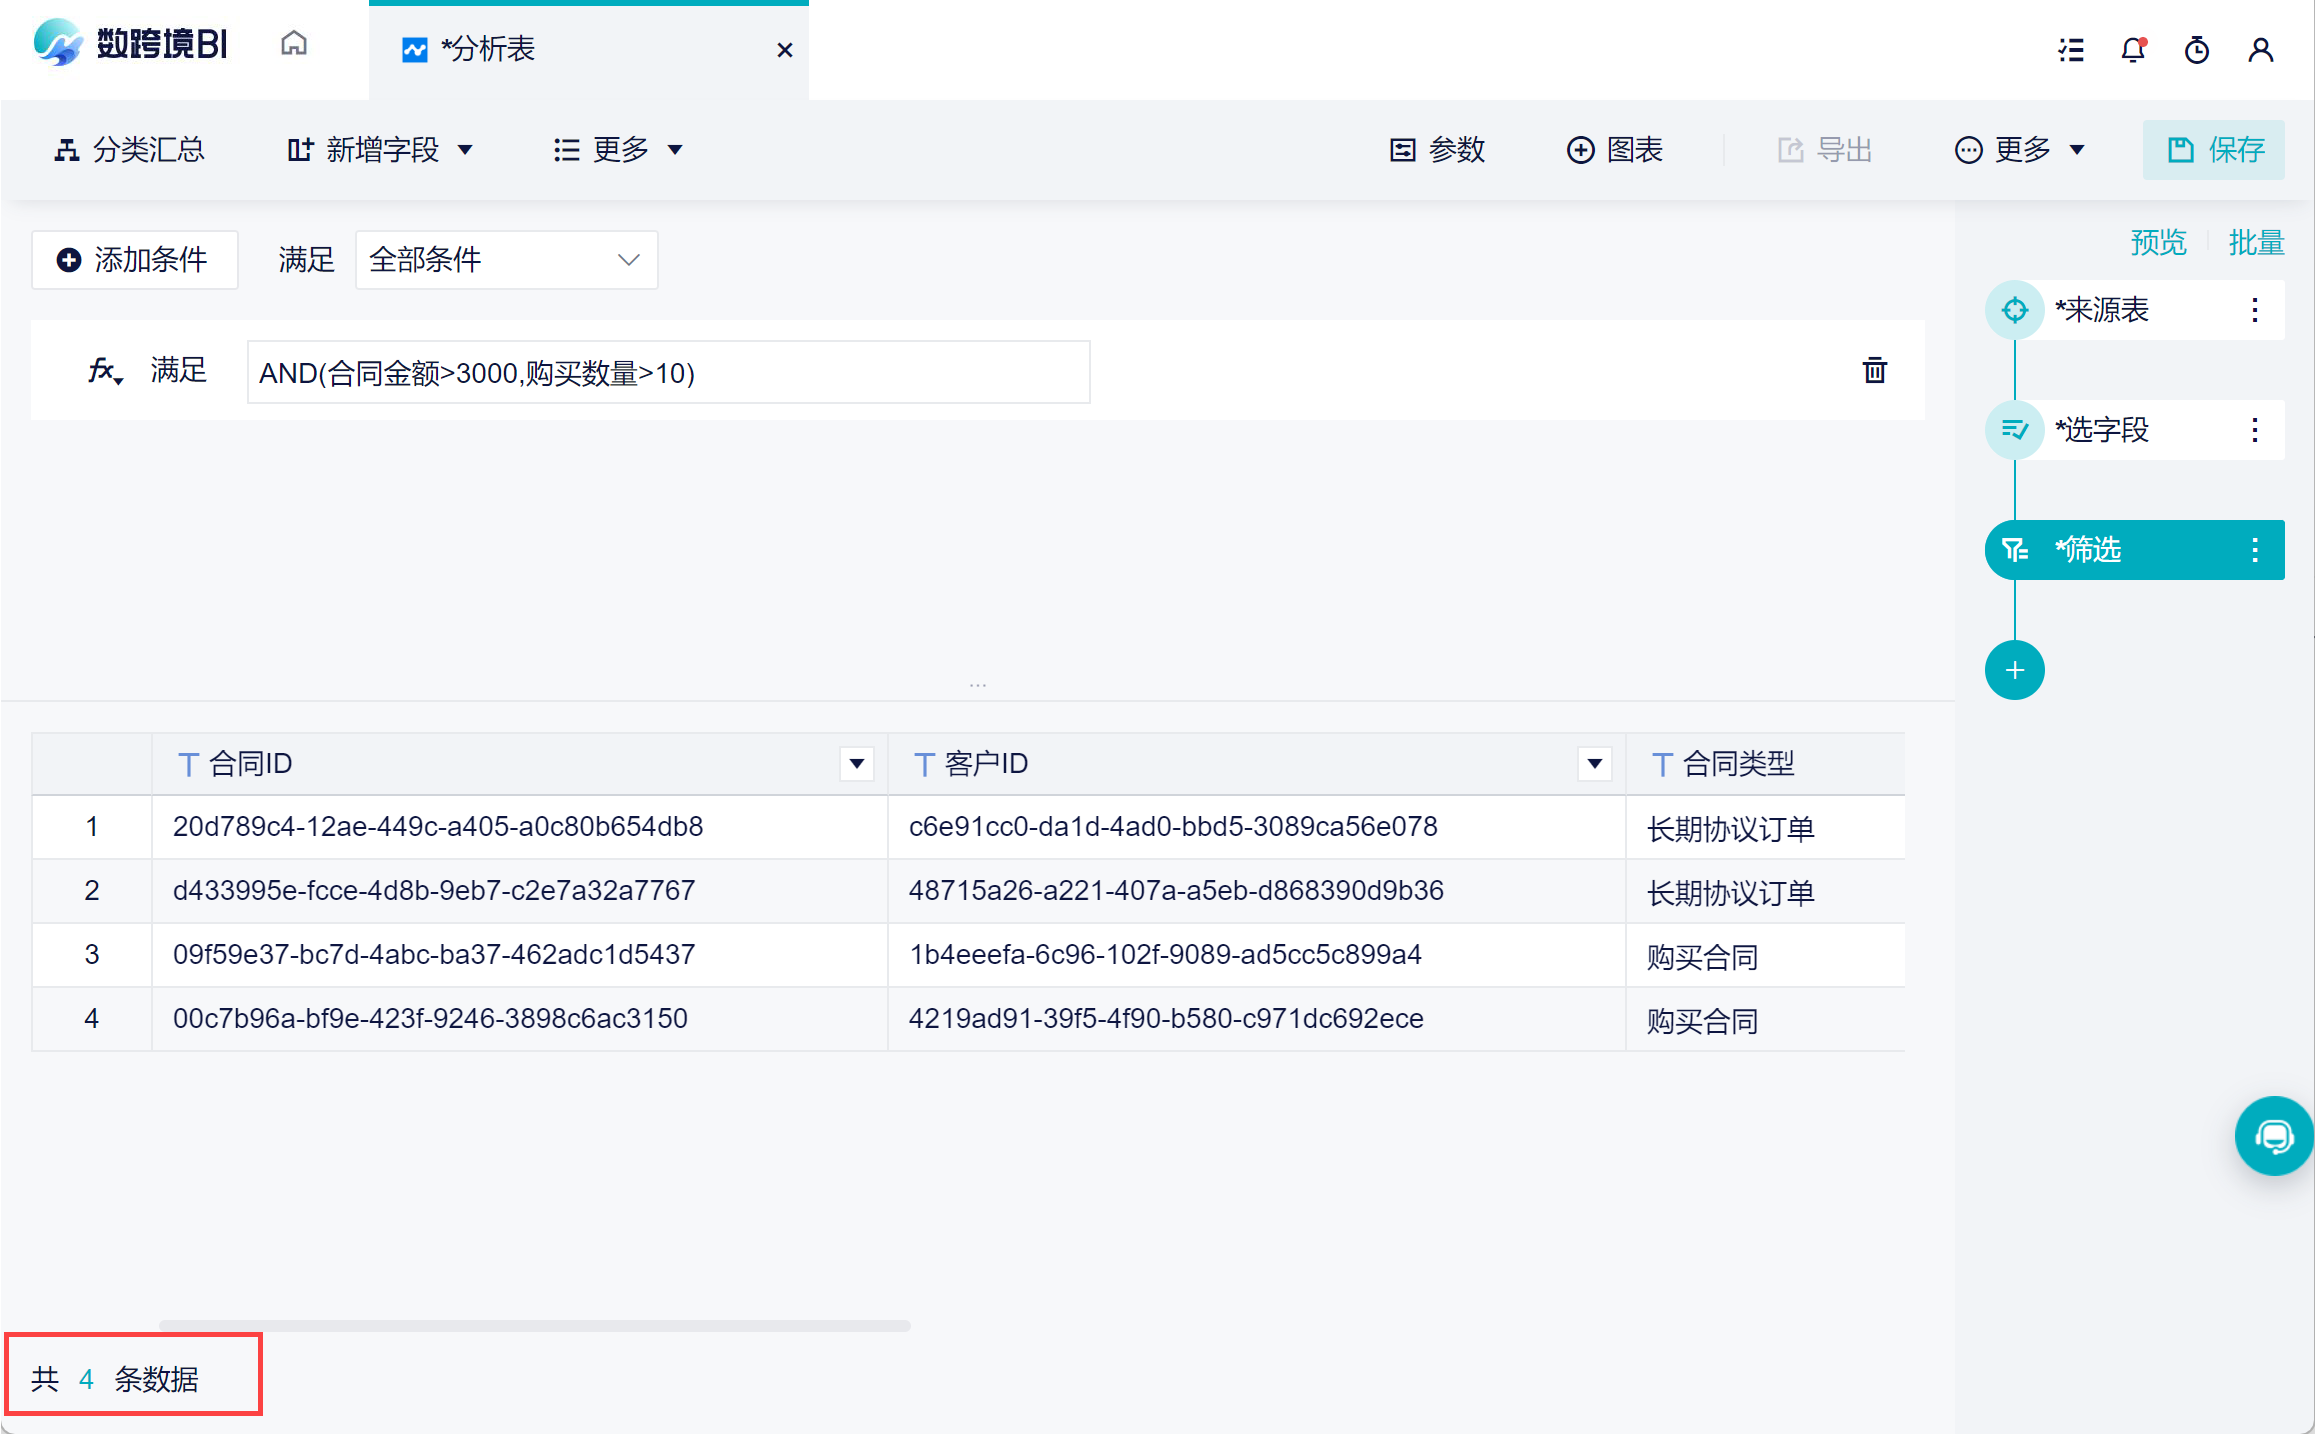The height and width of the screenshot is (1434, 2315).
Task: Open 客户ID column dropdown arrow
Action: point(1594,764)
